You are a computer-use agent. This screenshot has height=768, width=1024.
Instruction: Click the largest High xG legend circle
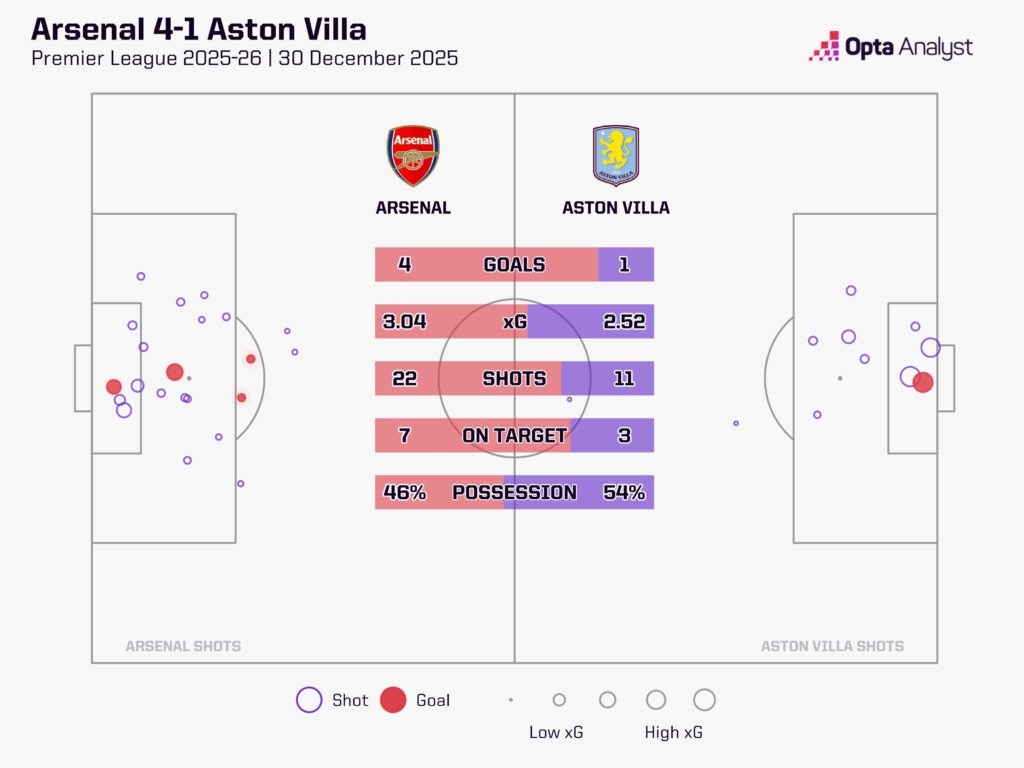tap(704, 699)
